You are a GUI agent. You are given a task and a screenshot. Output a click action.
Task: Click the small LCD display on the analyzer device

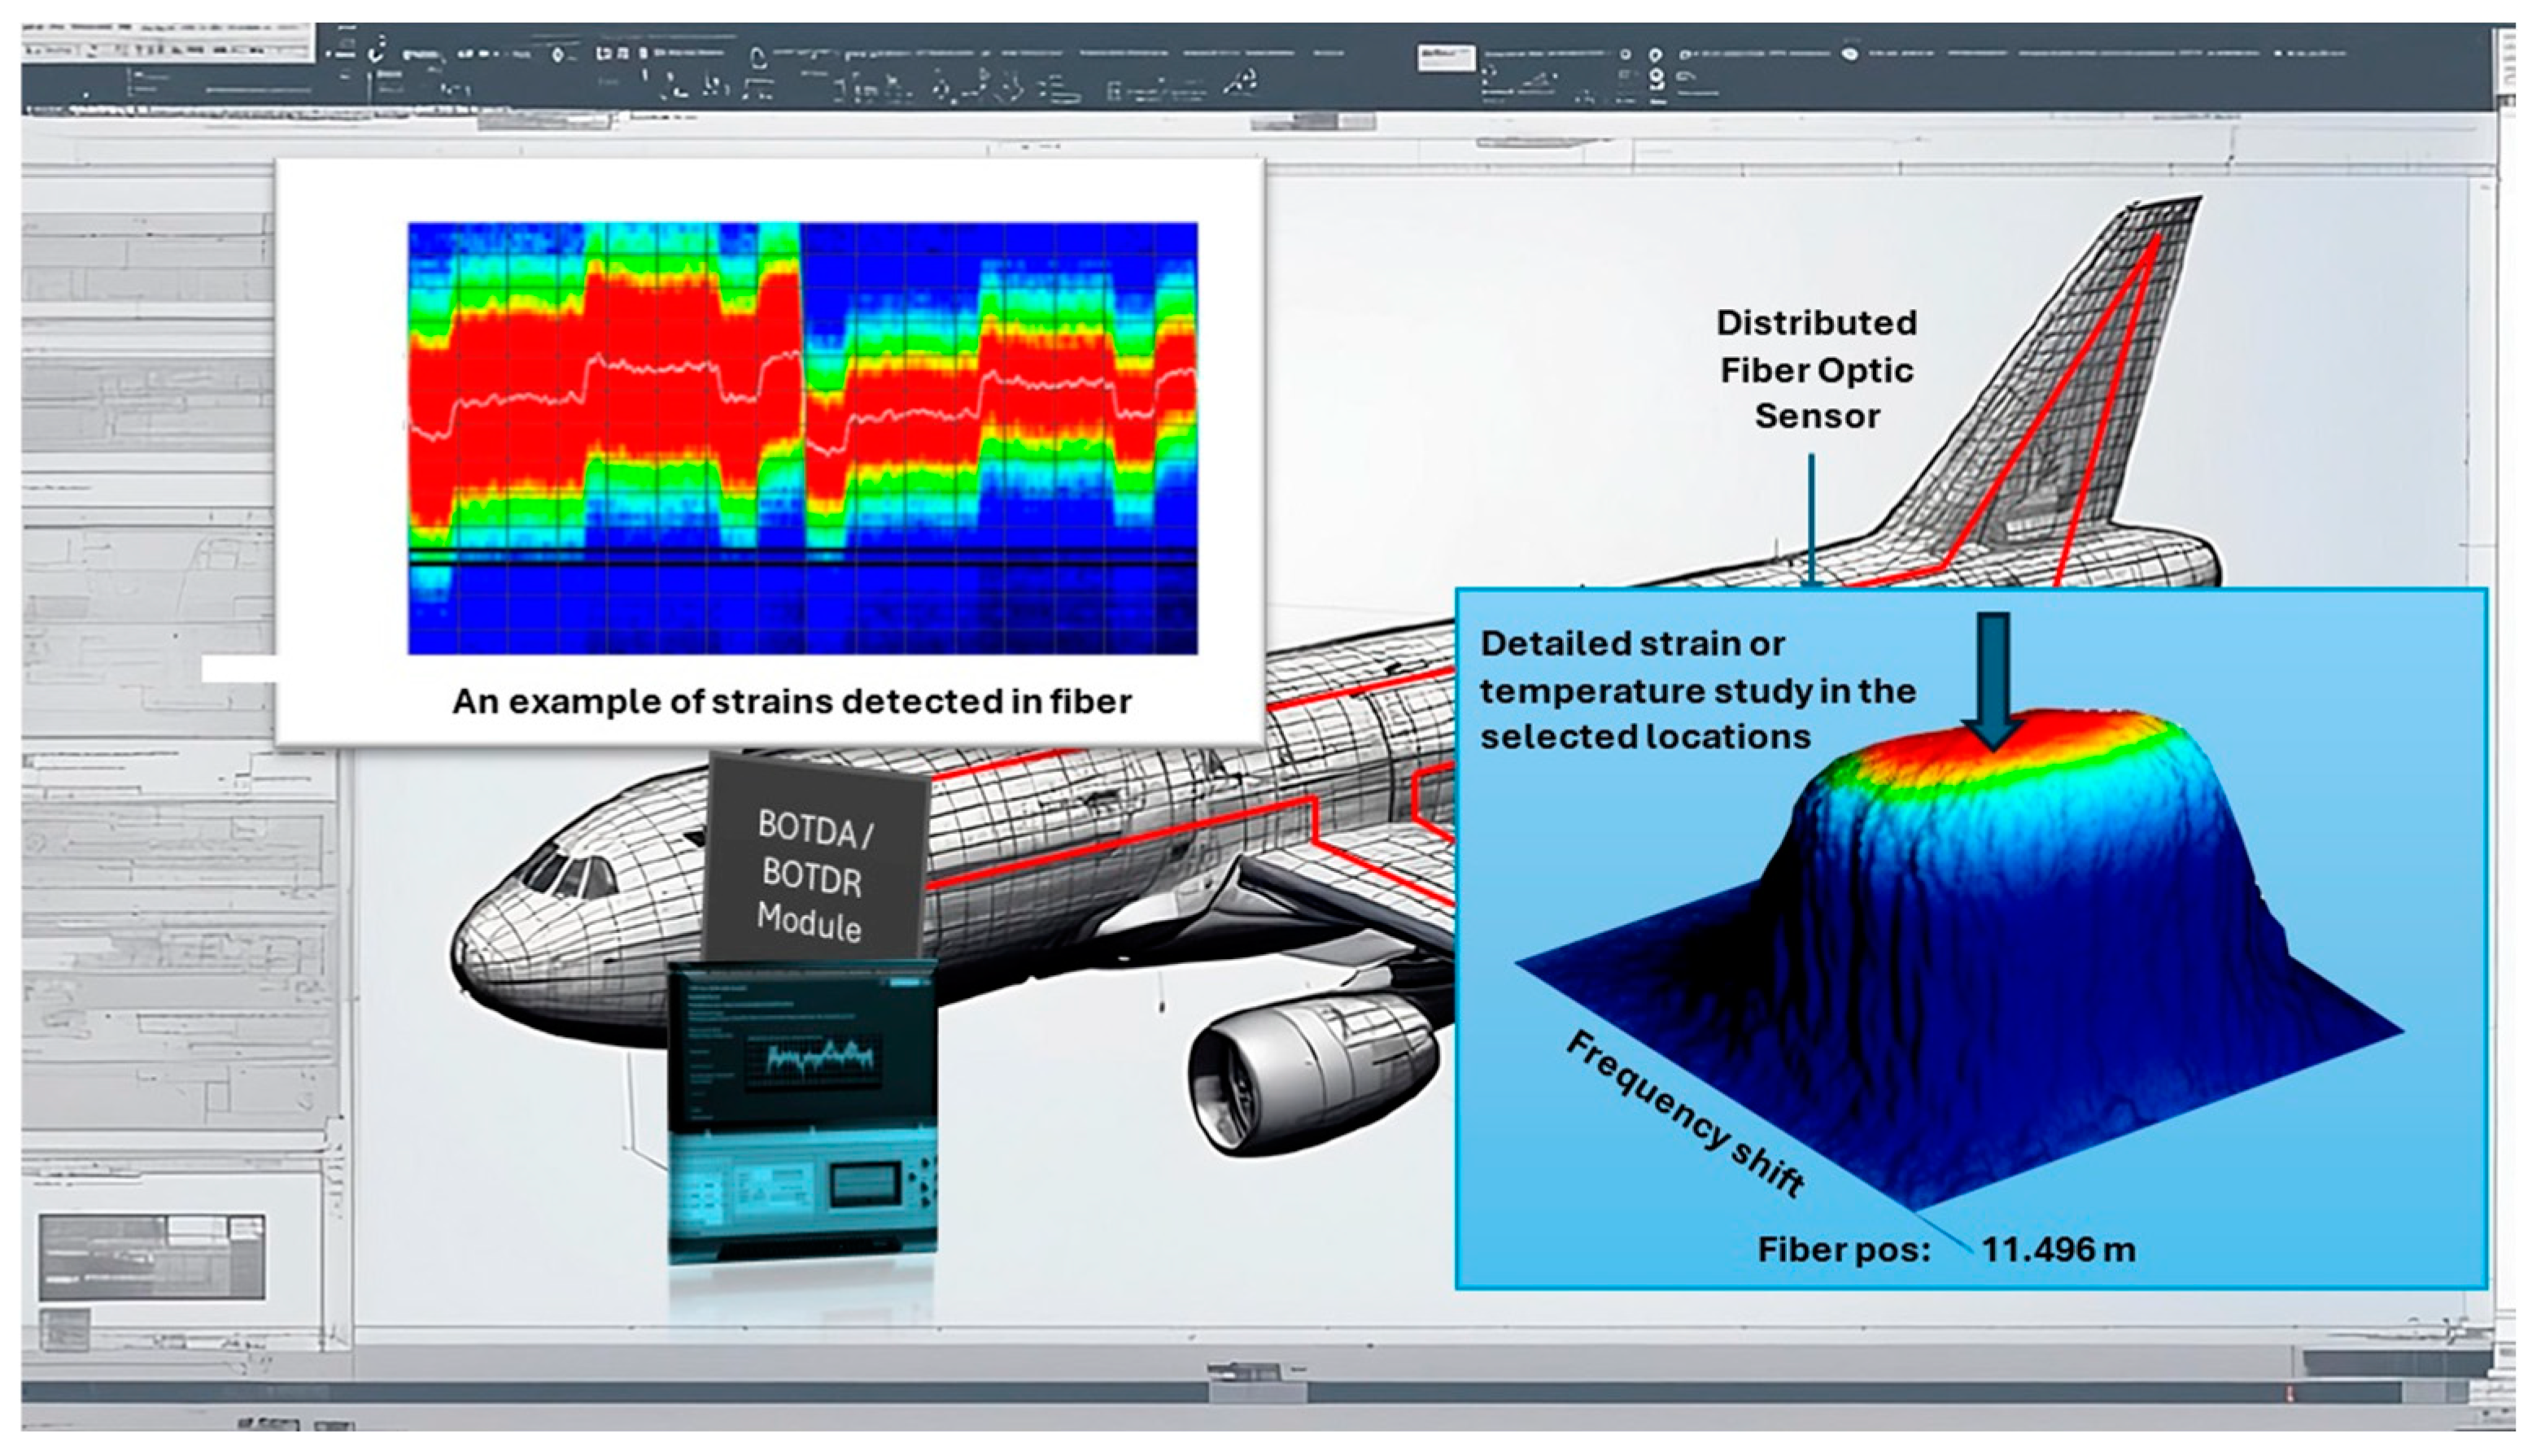(865, 1184)
